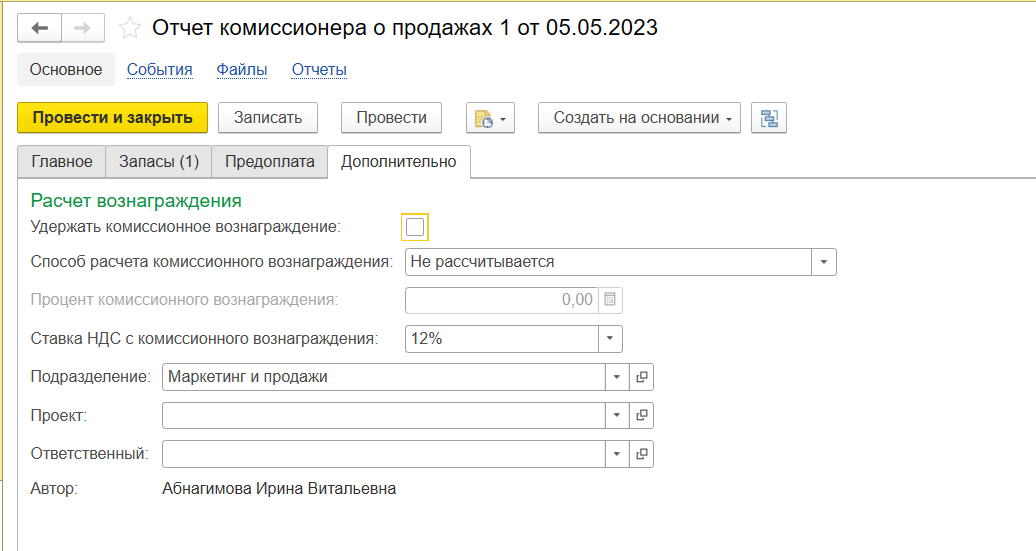1036x551 pixels.
Task: Switch to the Запасы (1) tab
Action: [x=158, y=162]
